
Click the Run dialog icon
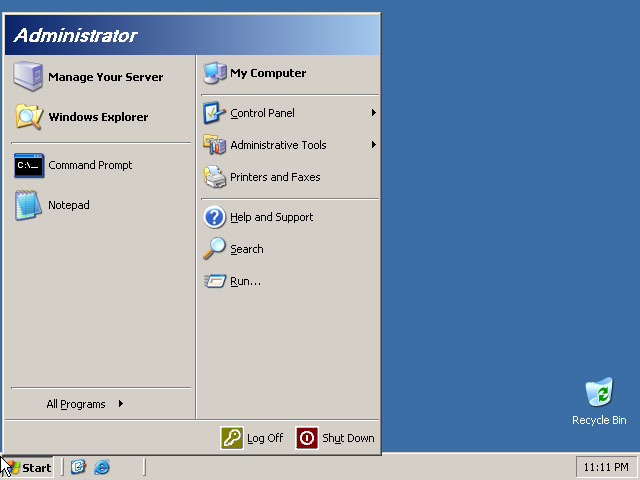215,281
